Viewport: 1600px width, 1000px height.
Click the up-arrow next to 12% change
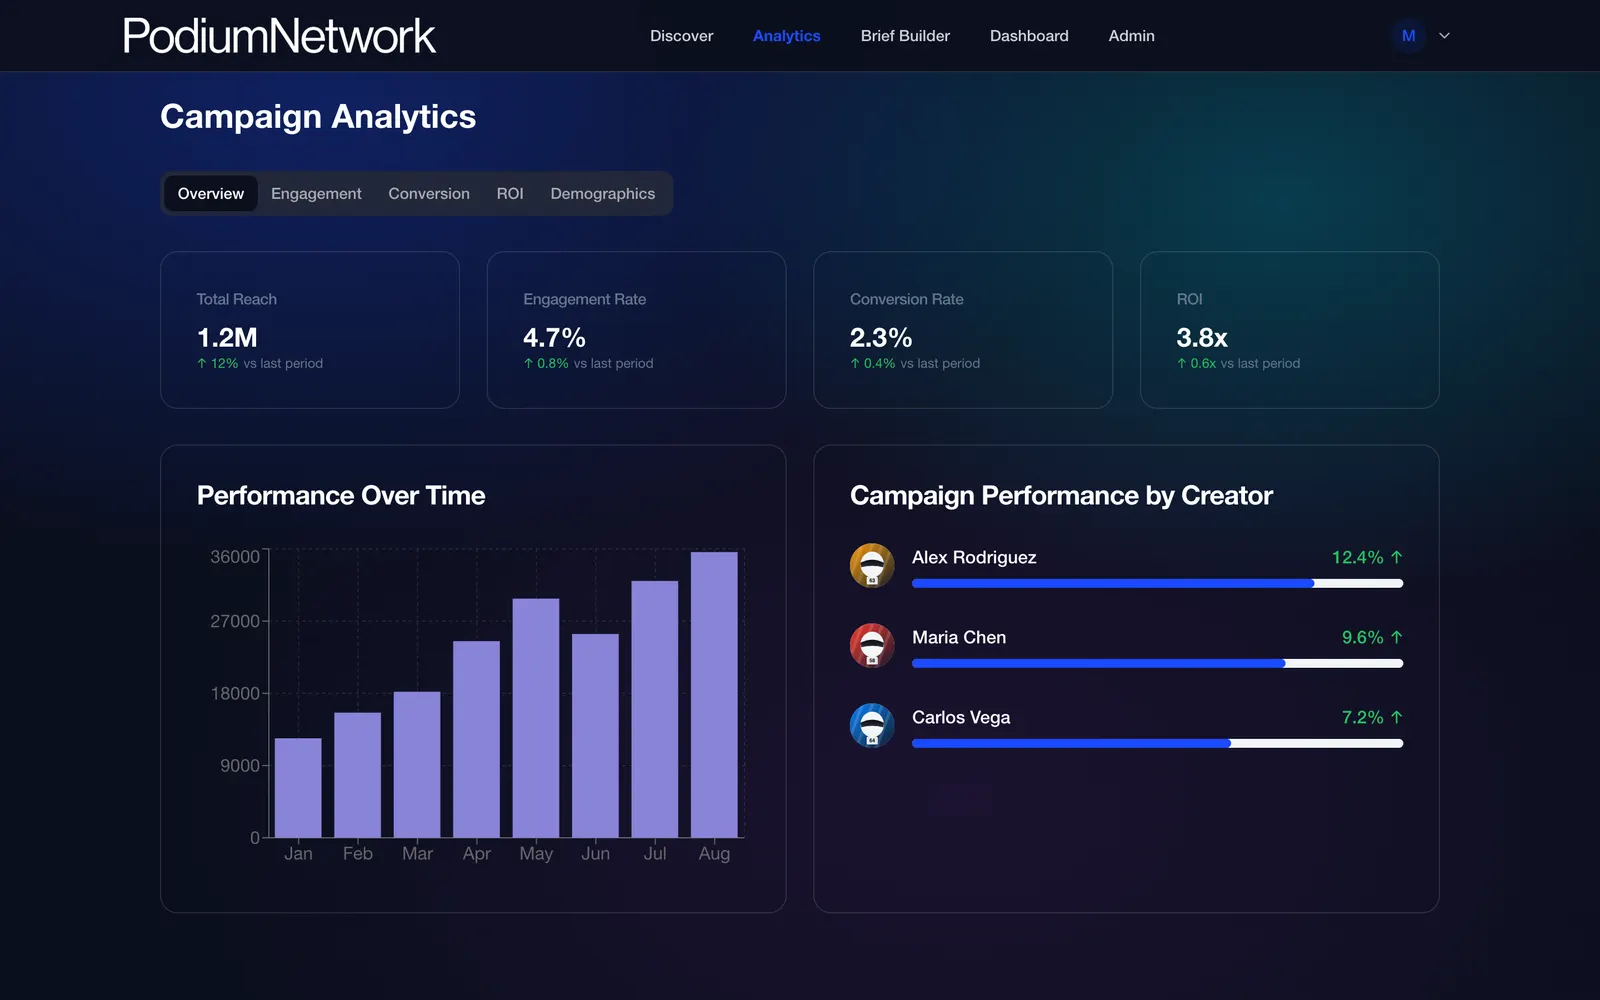click(x=202, y=363)
